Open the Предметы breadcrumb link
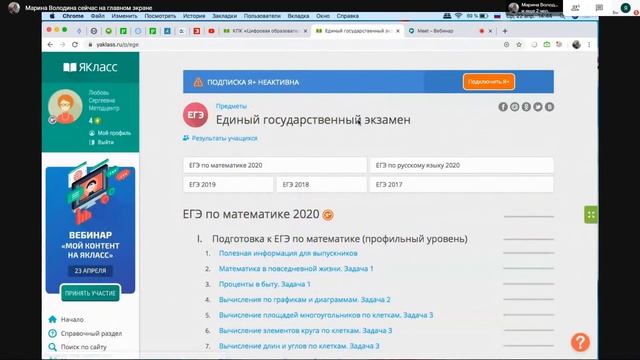640x360 pixels. 231,106
